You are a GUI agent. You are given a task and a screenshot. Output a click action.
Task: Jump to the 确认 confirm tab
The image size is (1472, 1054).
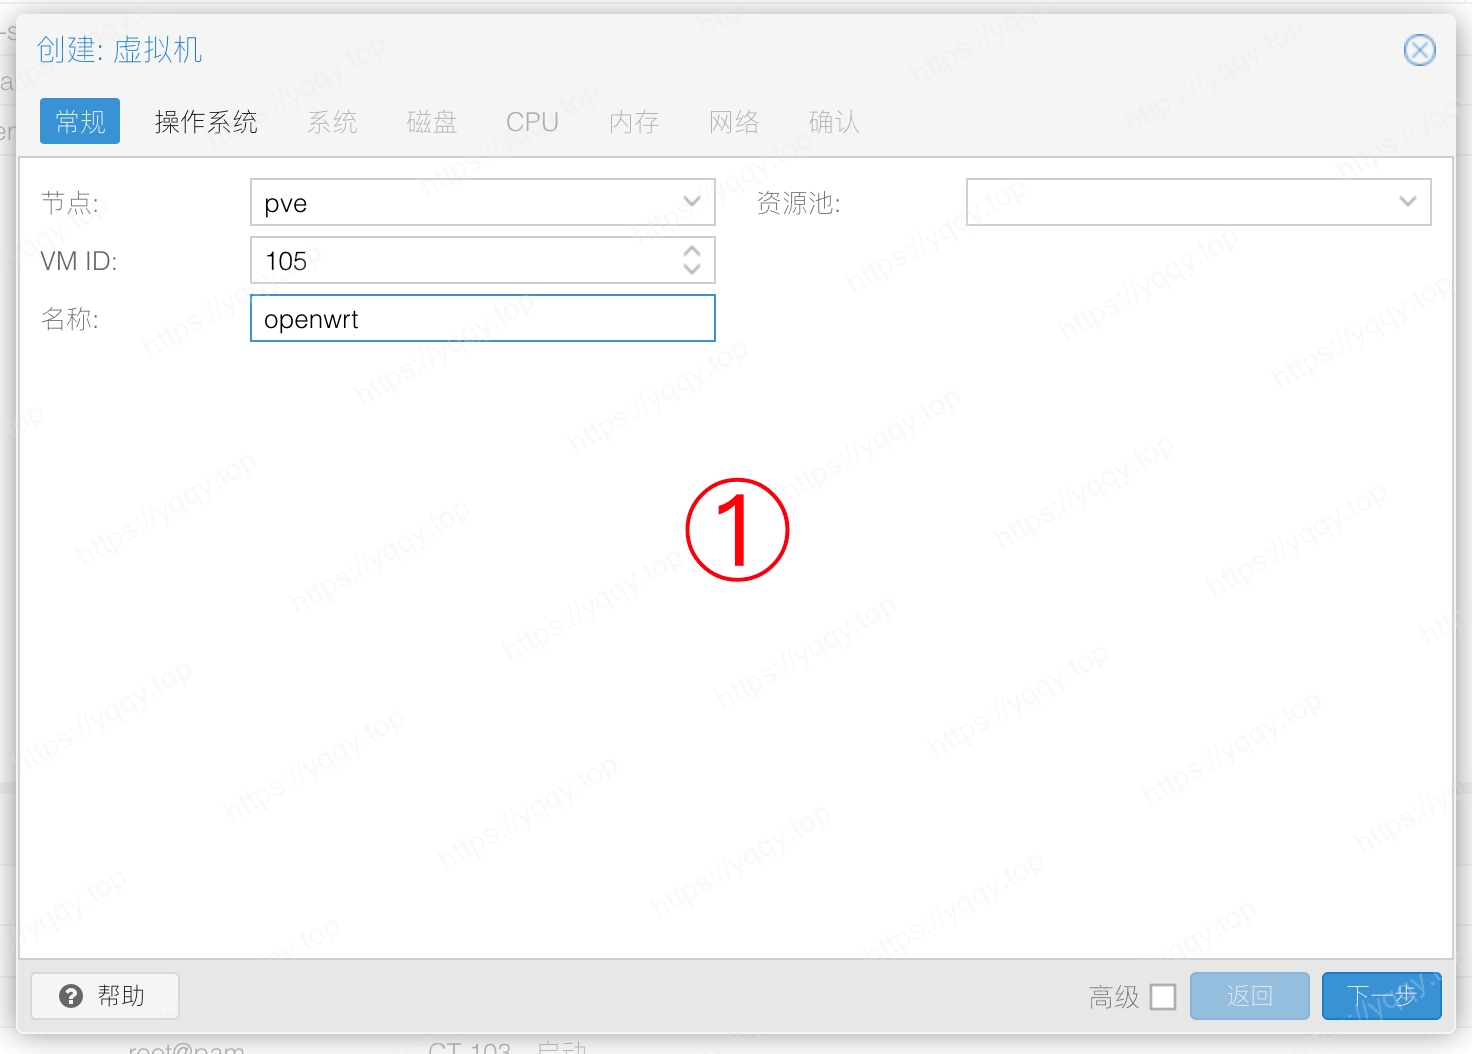834,122
